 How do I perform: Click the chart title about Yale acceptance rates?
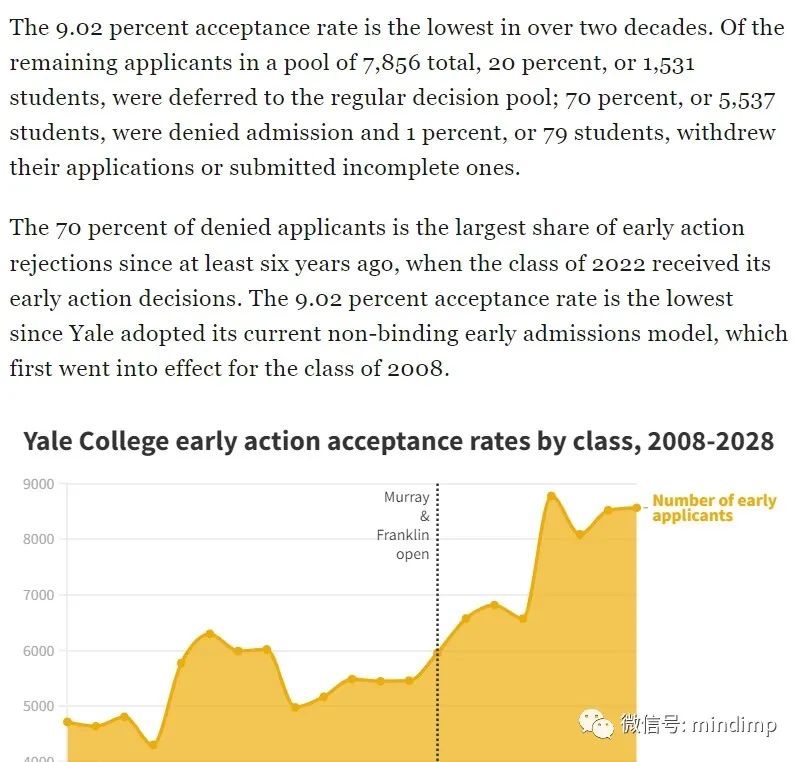coord(399,442)
